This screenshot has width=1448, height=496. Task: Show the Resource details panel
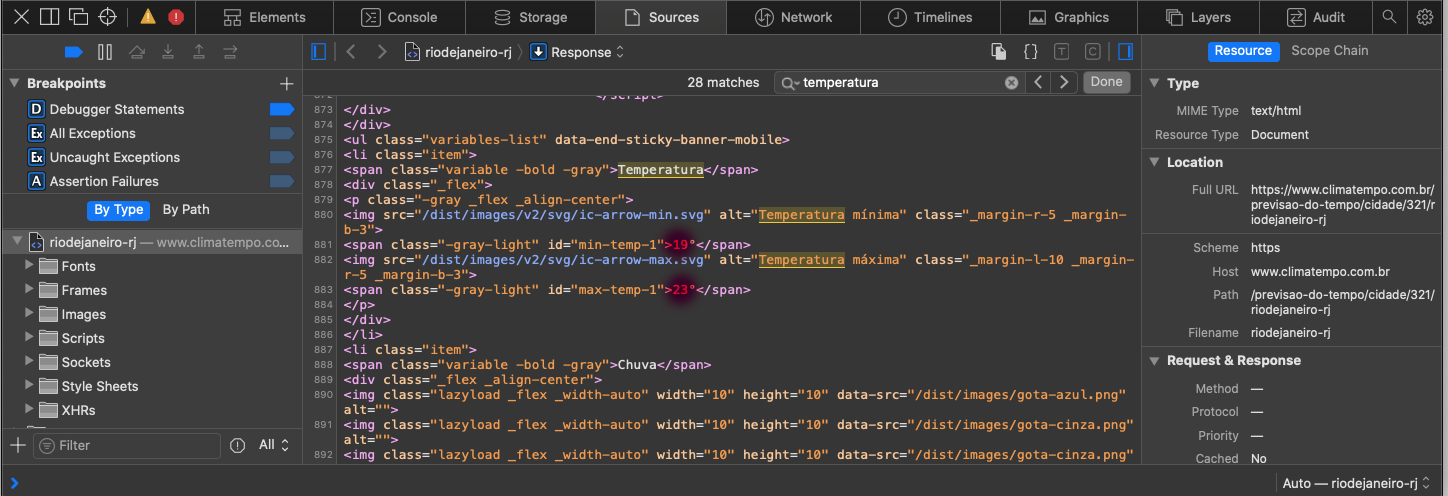[x=1243, y=51]
